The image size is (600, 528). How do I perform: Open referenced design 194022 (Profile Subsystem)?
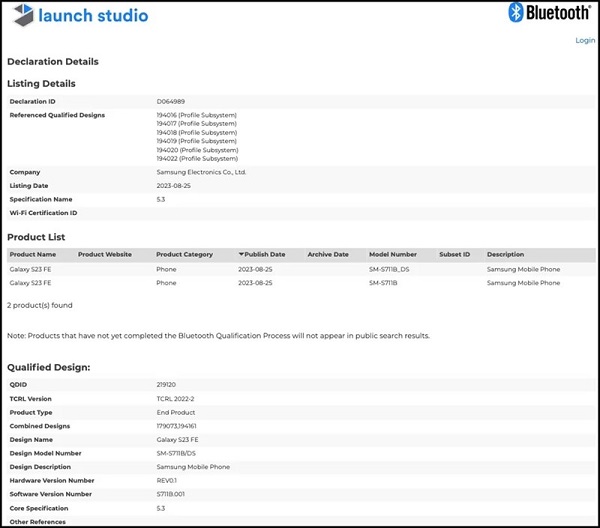point(197,158)
